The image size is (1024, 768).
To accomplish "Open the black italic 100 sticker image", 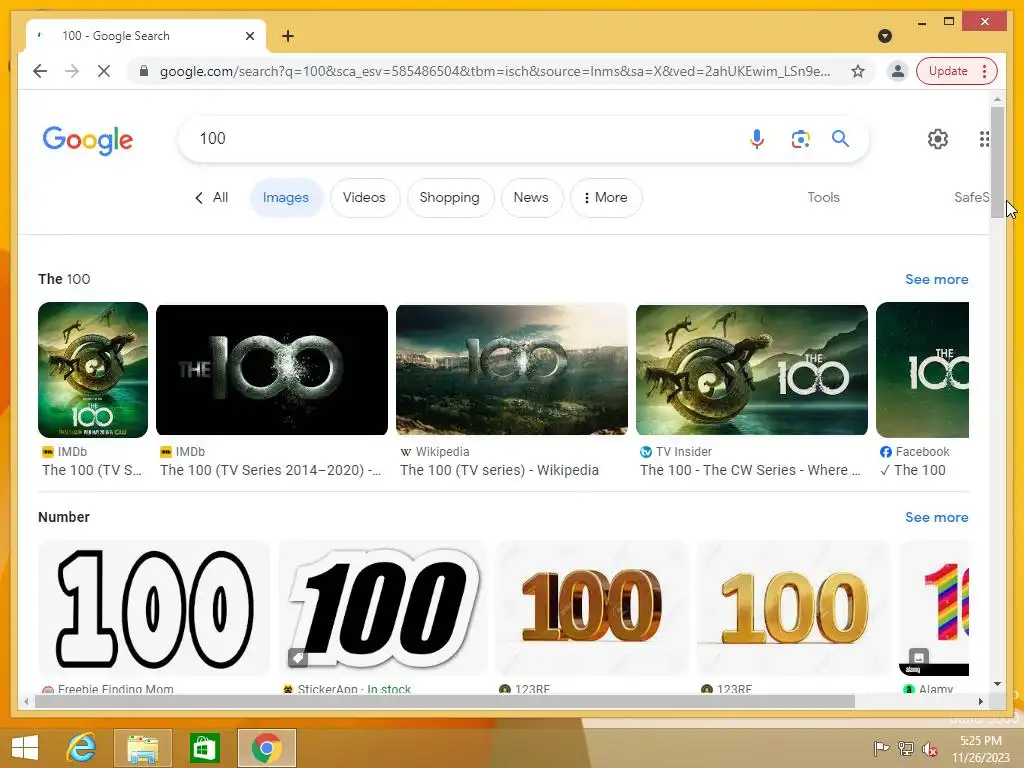I will click(x=383, y=608).
